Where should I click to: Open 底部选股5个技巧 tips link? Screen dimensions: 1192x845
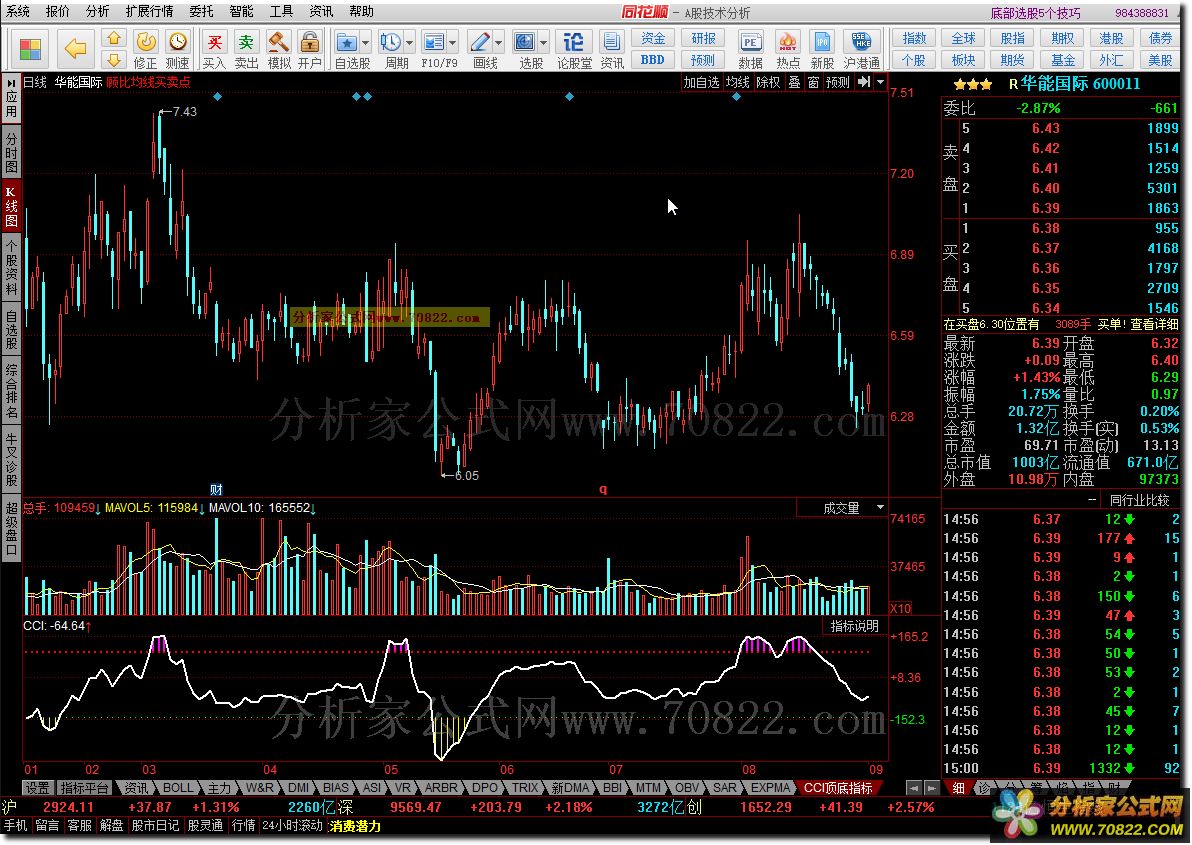(1035, 13)
